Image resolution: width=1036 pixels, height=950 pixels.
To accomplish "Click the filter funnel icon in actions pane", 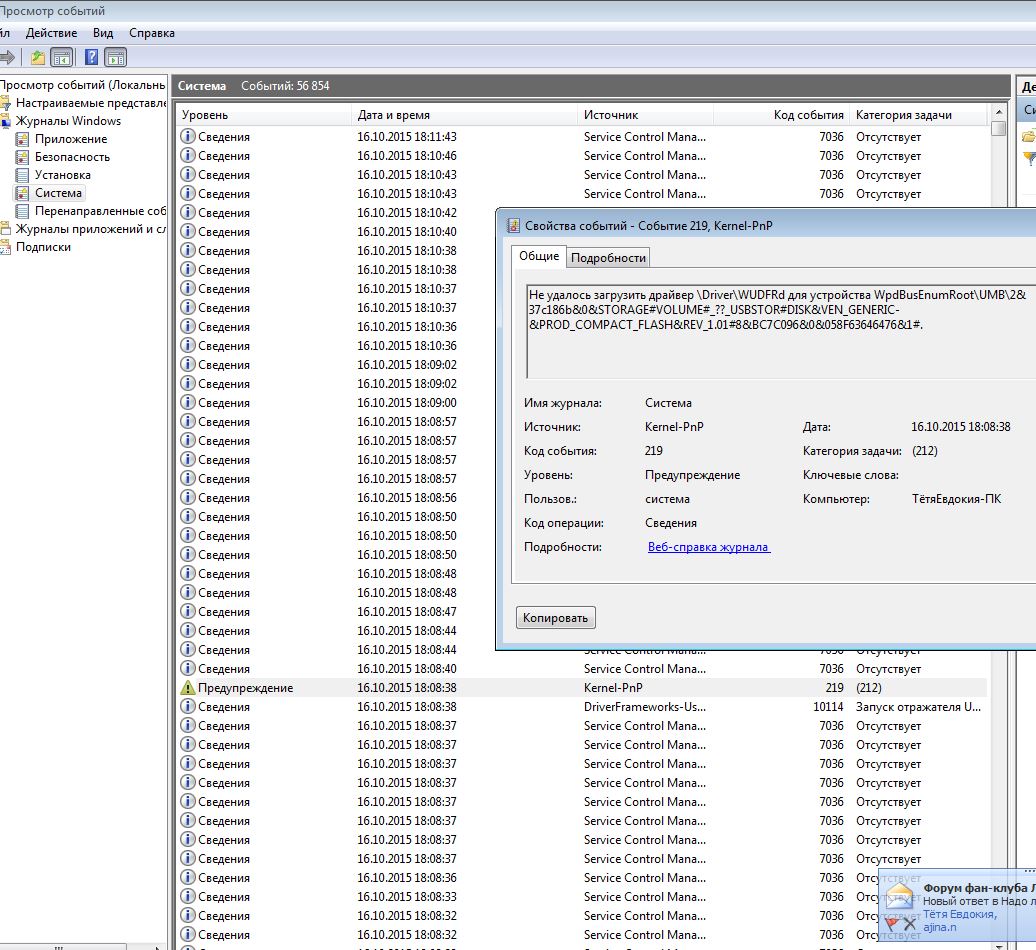I will click(x=1029, y=160).
